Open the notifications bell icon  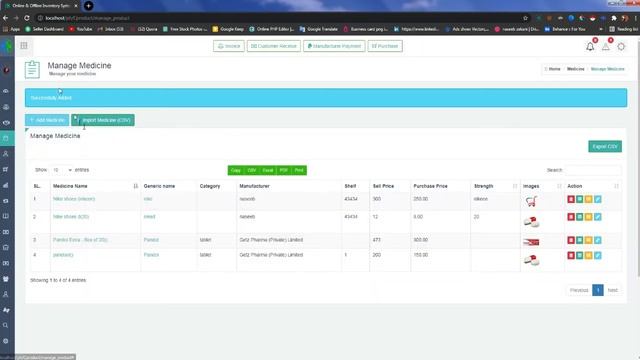click(590, 47)
